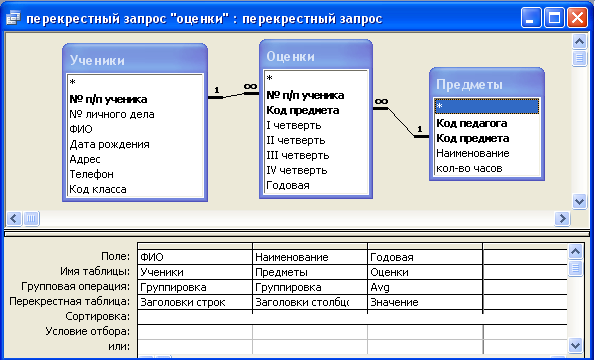595x361 pixels.
Task: Click the Условие отбора cell under Годовая
Action: pos(425,332)
